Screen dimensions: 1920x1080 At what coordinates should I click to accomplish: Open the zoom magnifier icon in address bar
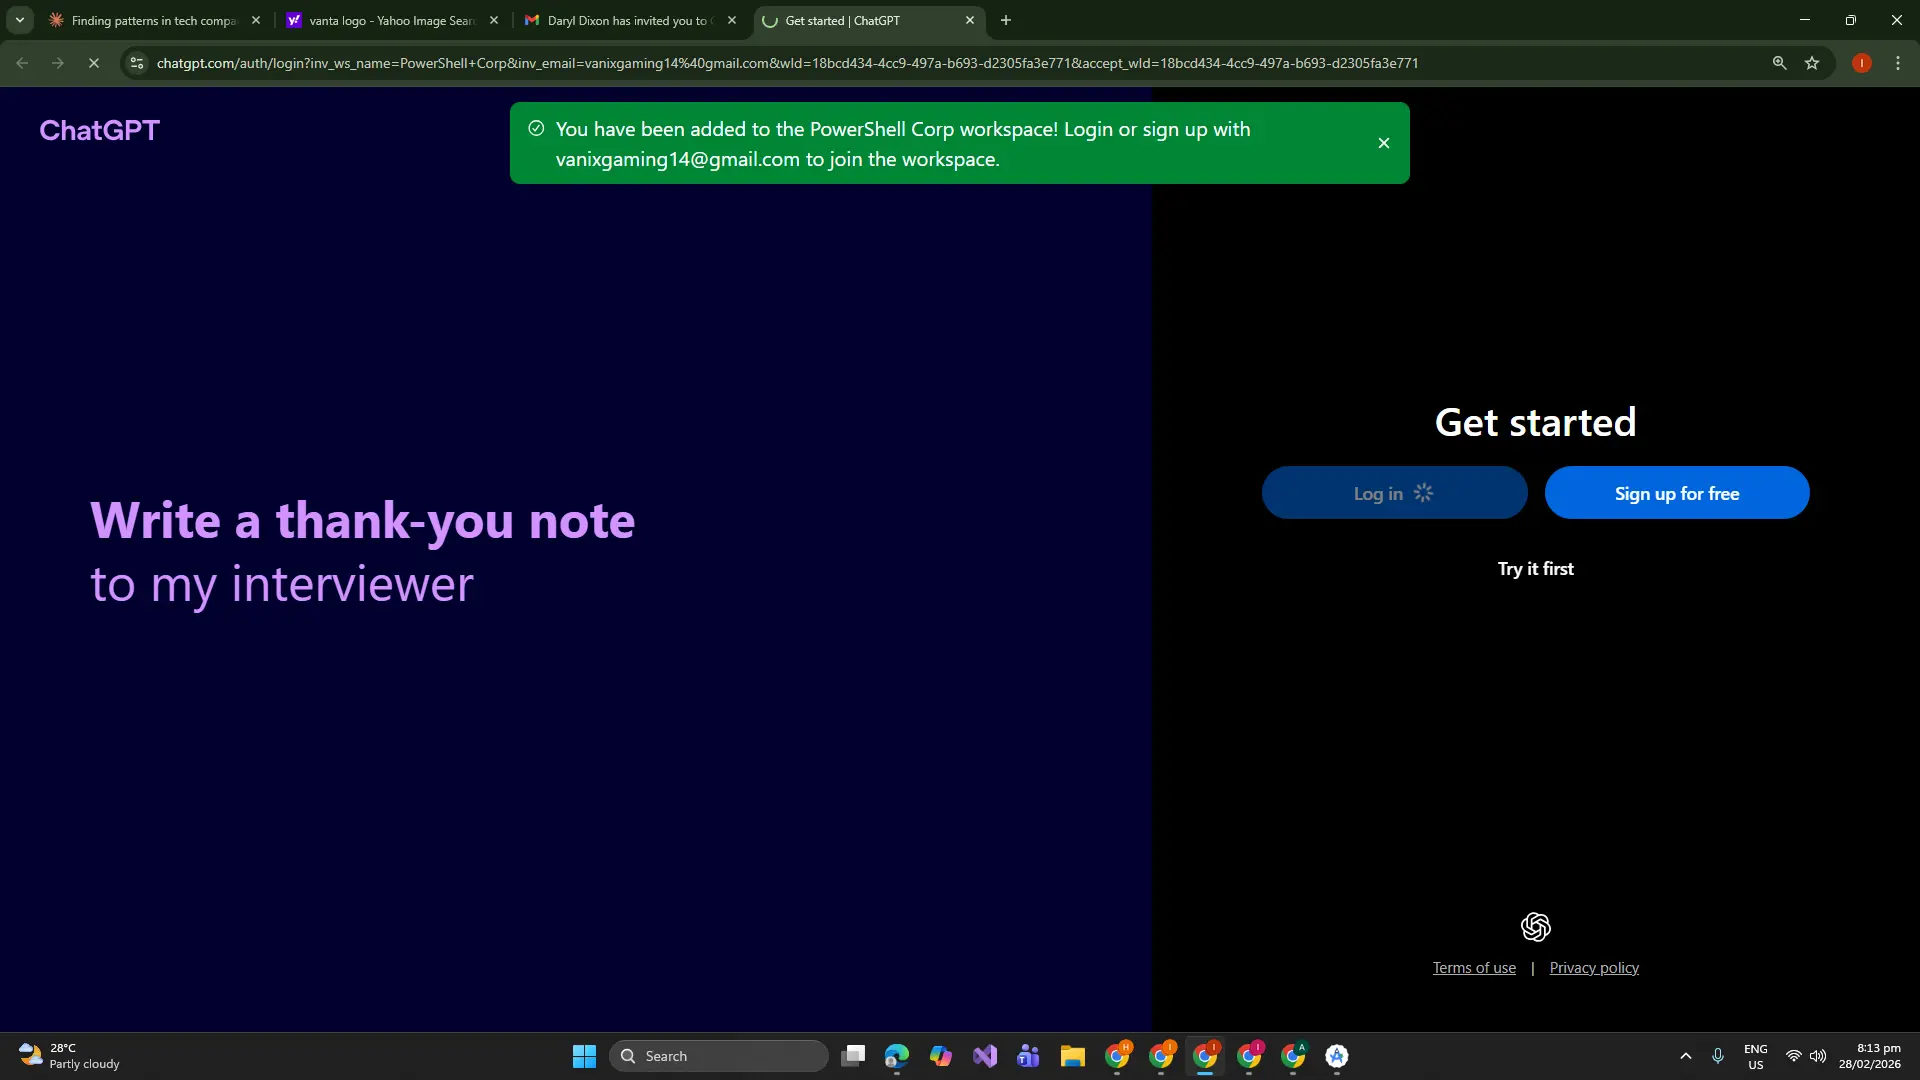pos(1779,63)
